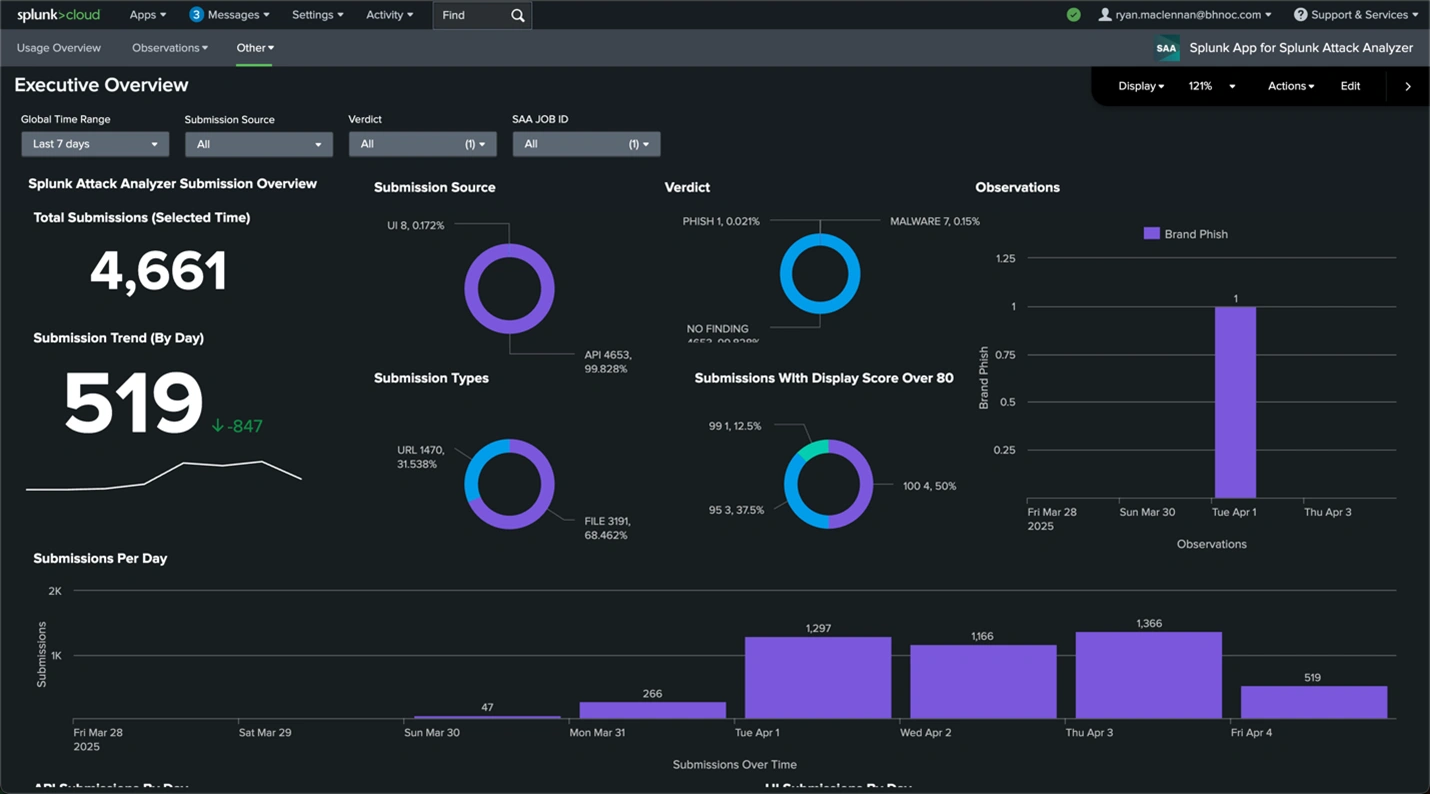Click into the Find search field
The image size is (1430, 794).
[470, 15]
